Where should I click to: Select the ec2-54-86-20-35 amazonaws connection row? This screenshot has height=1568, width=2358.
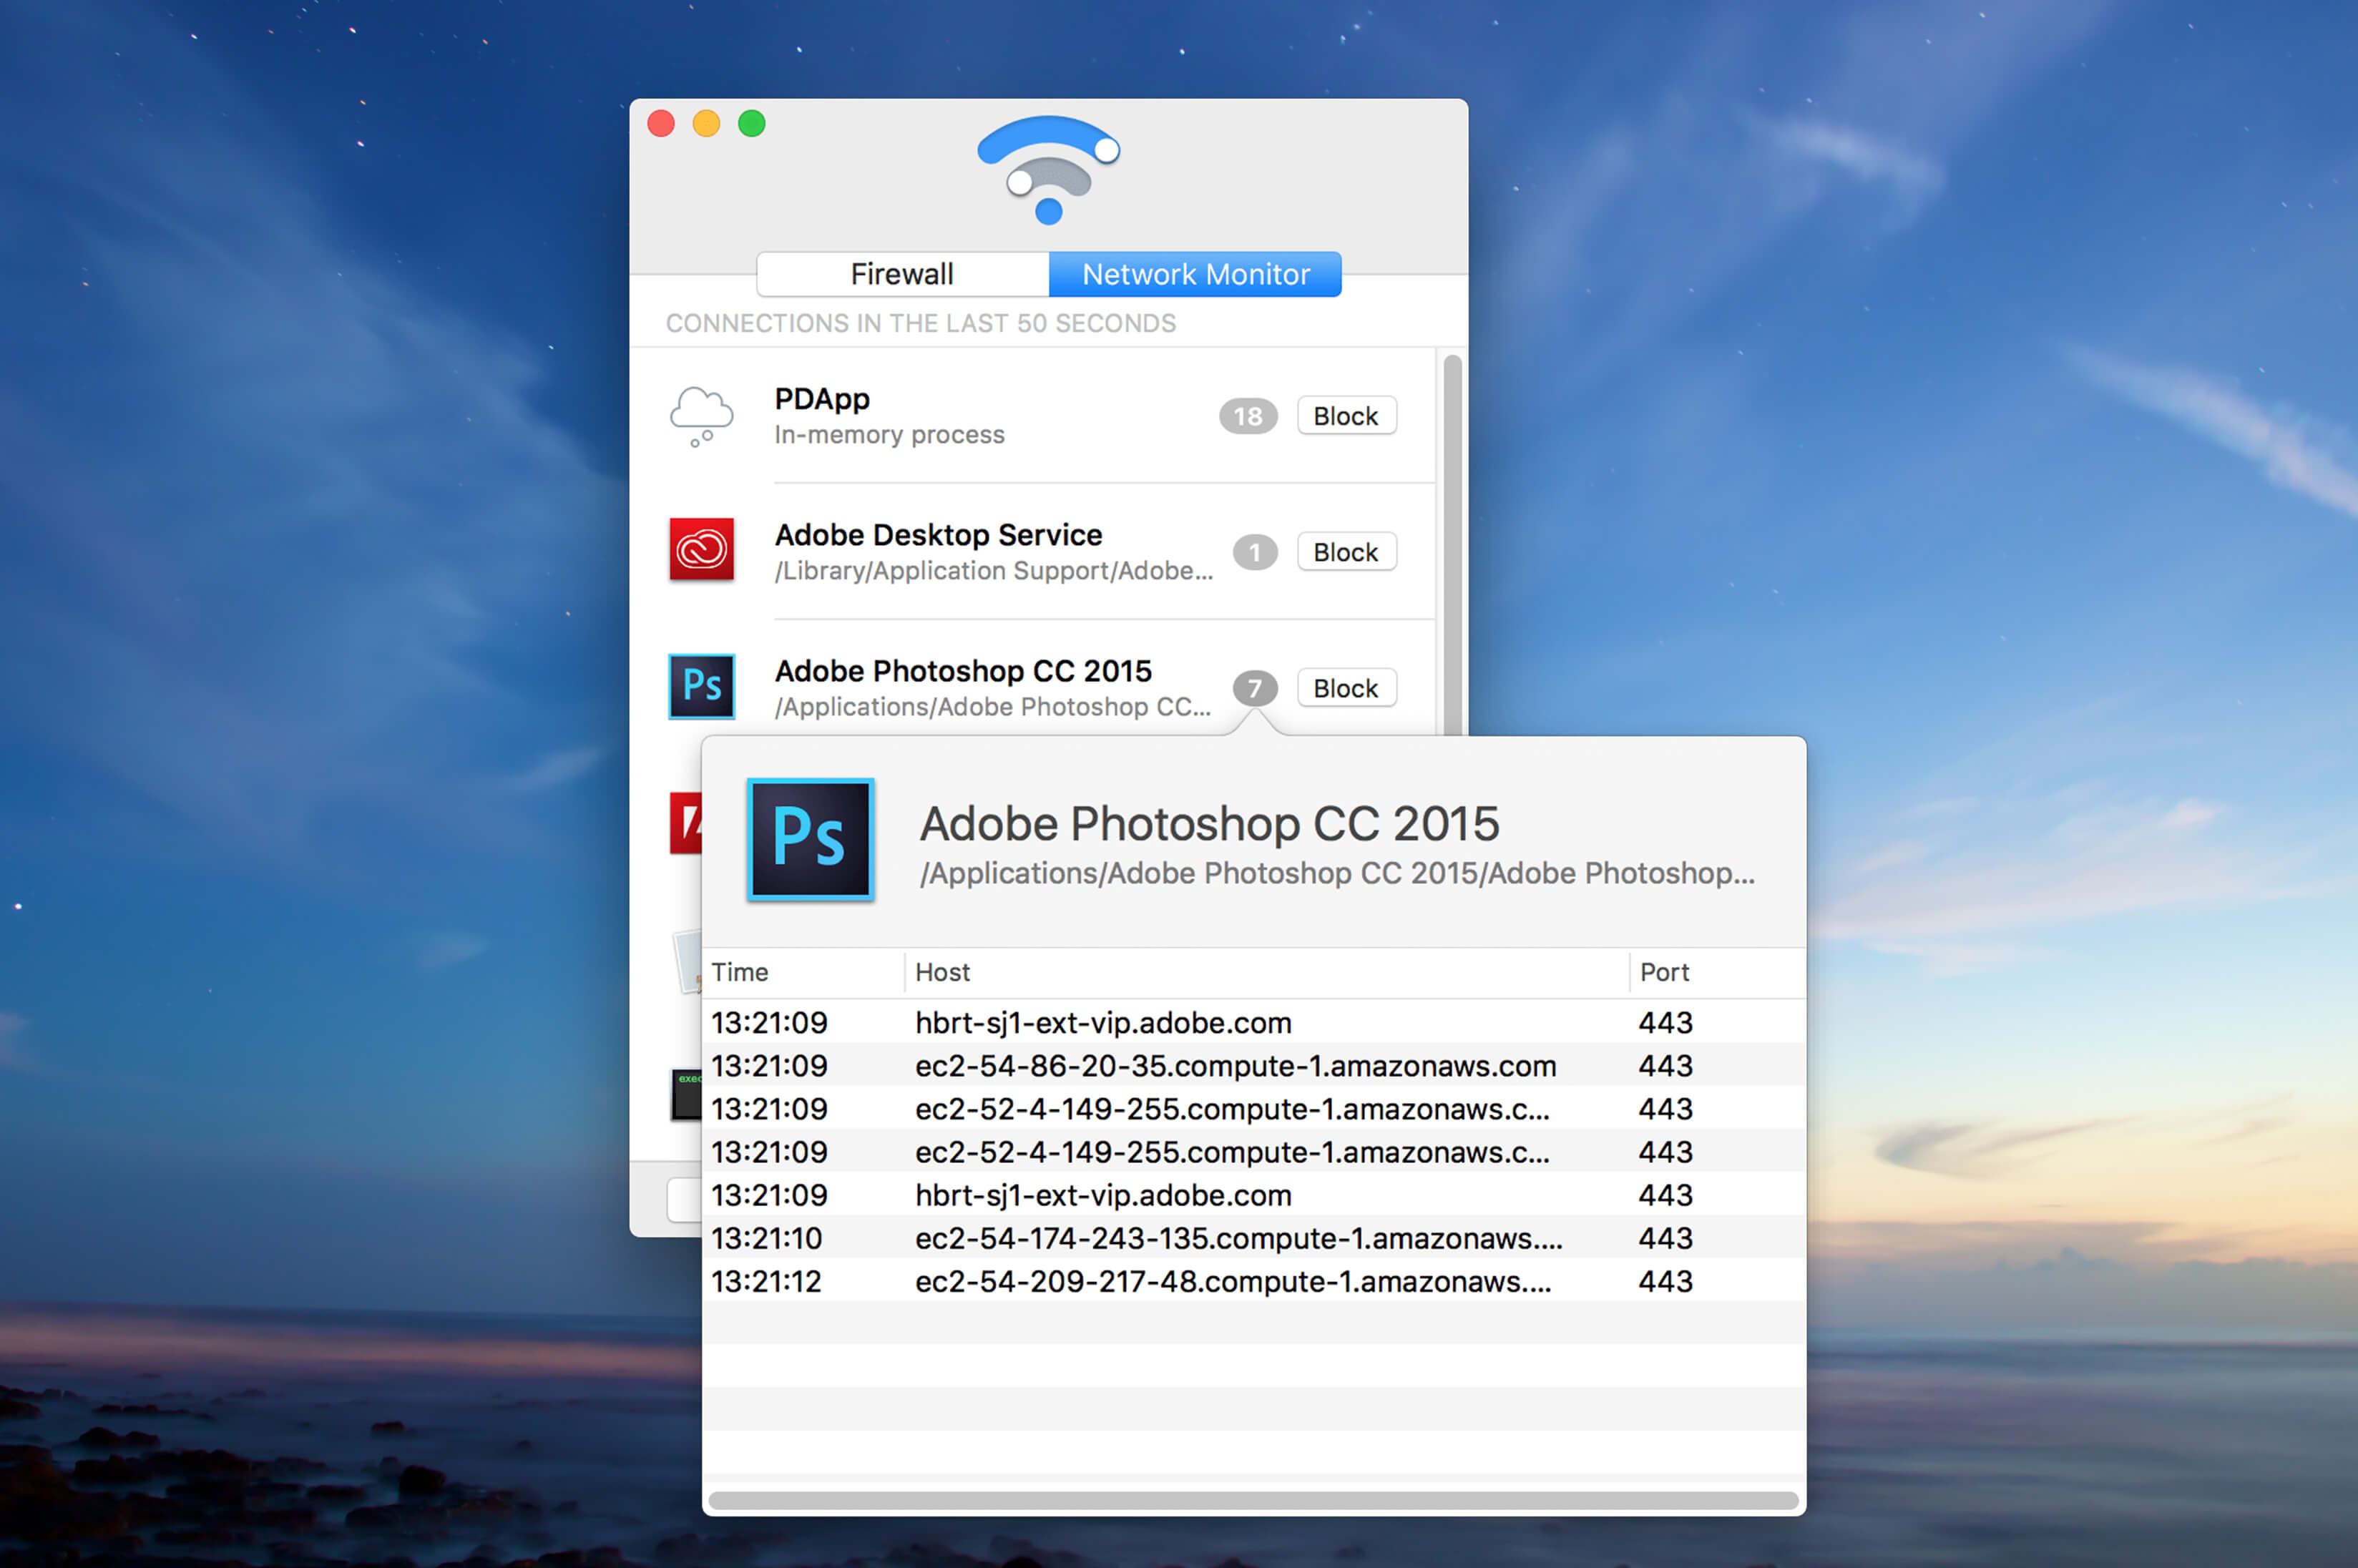pyautogui.click(x=1254, y=1066)
